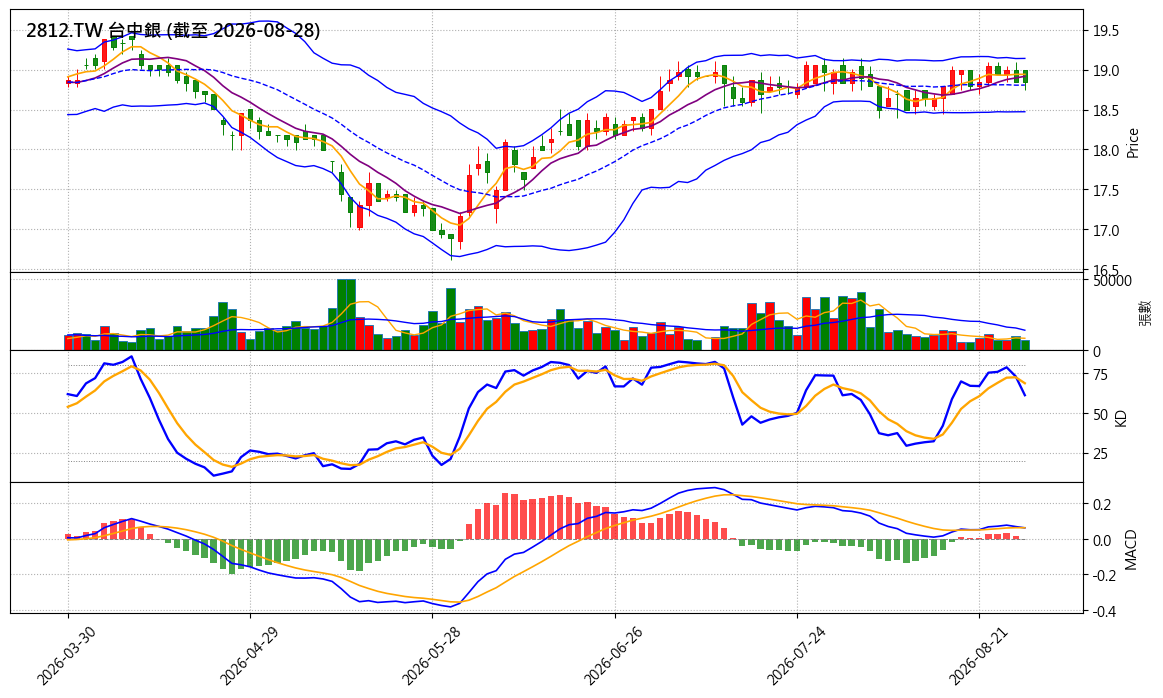
Task: Click the 2026-03-30 date label
Action: [66, 655]
